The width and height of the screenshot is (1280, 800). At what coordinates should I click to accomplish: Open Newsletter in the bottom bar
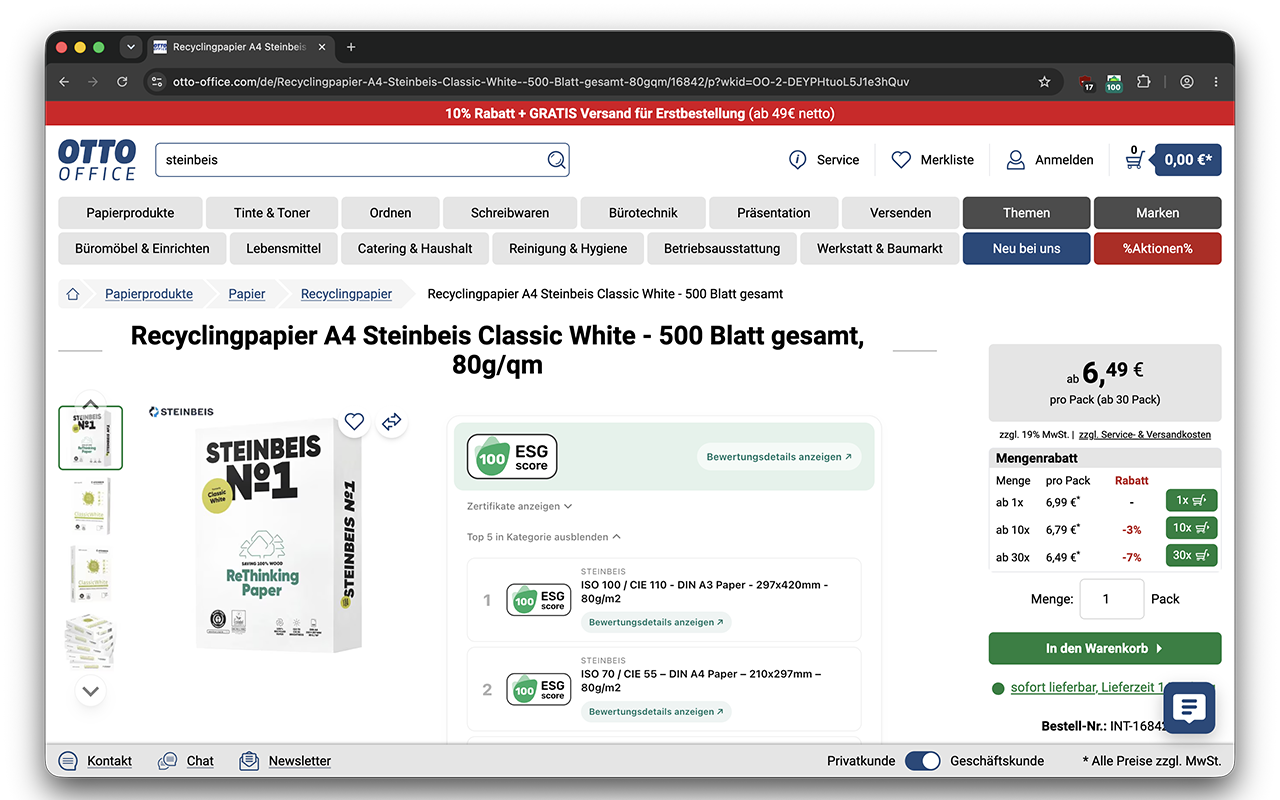point(285,761)
